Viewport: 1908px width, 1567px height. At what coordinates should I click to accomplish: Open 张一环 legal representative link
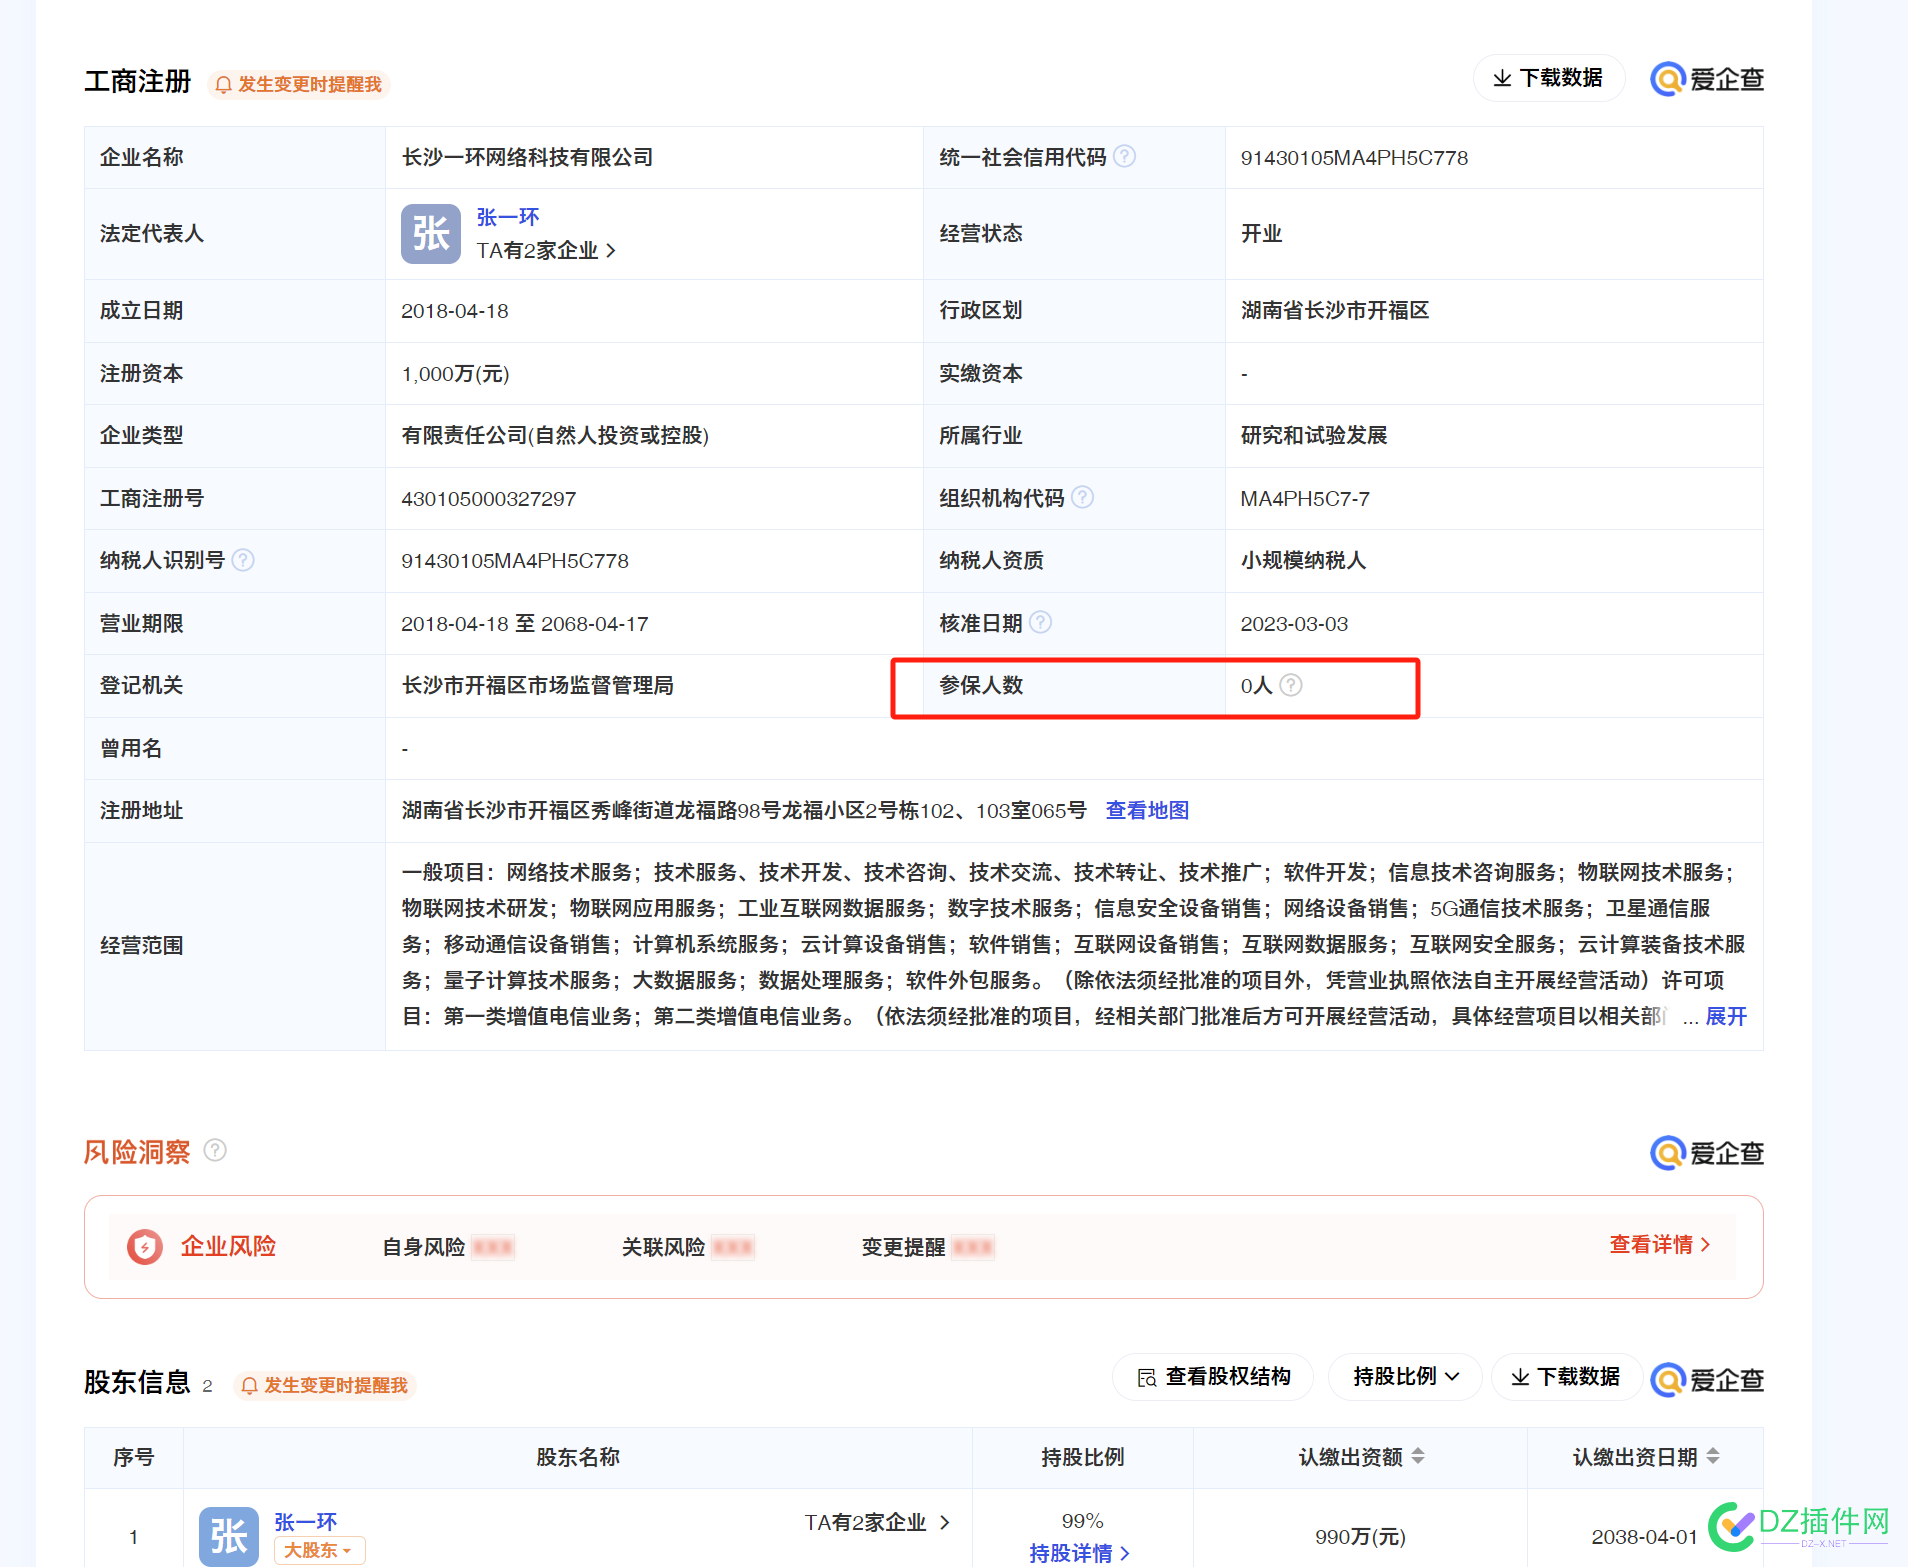(x=508, y=217)
